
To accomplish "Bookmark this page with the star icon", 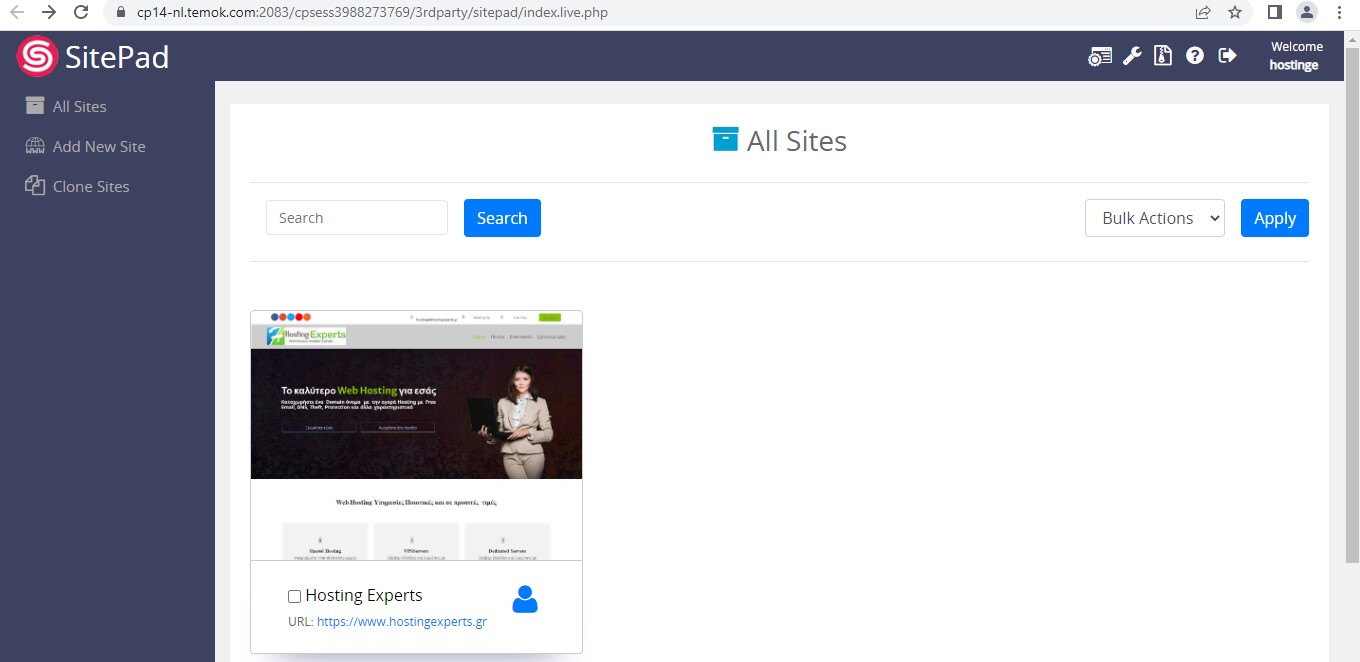I will click(x=1235, y=13).
